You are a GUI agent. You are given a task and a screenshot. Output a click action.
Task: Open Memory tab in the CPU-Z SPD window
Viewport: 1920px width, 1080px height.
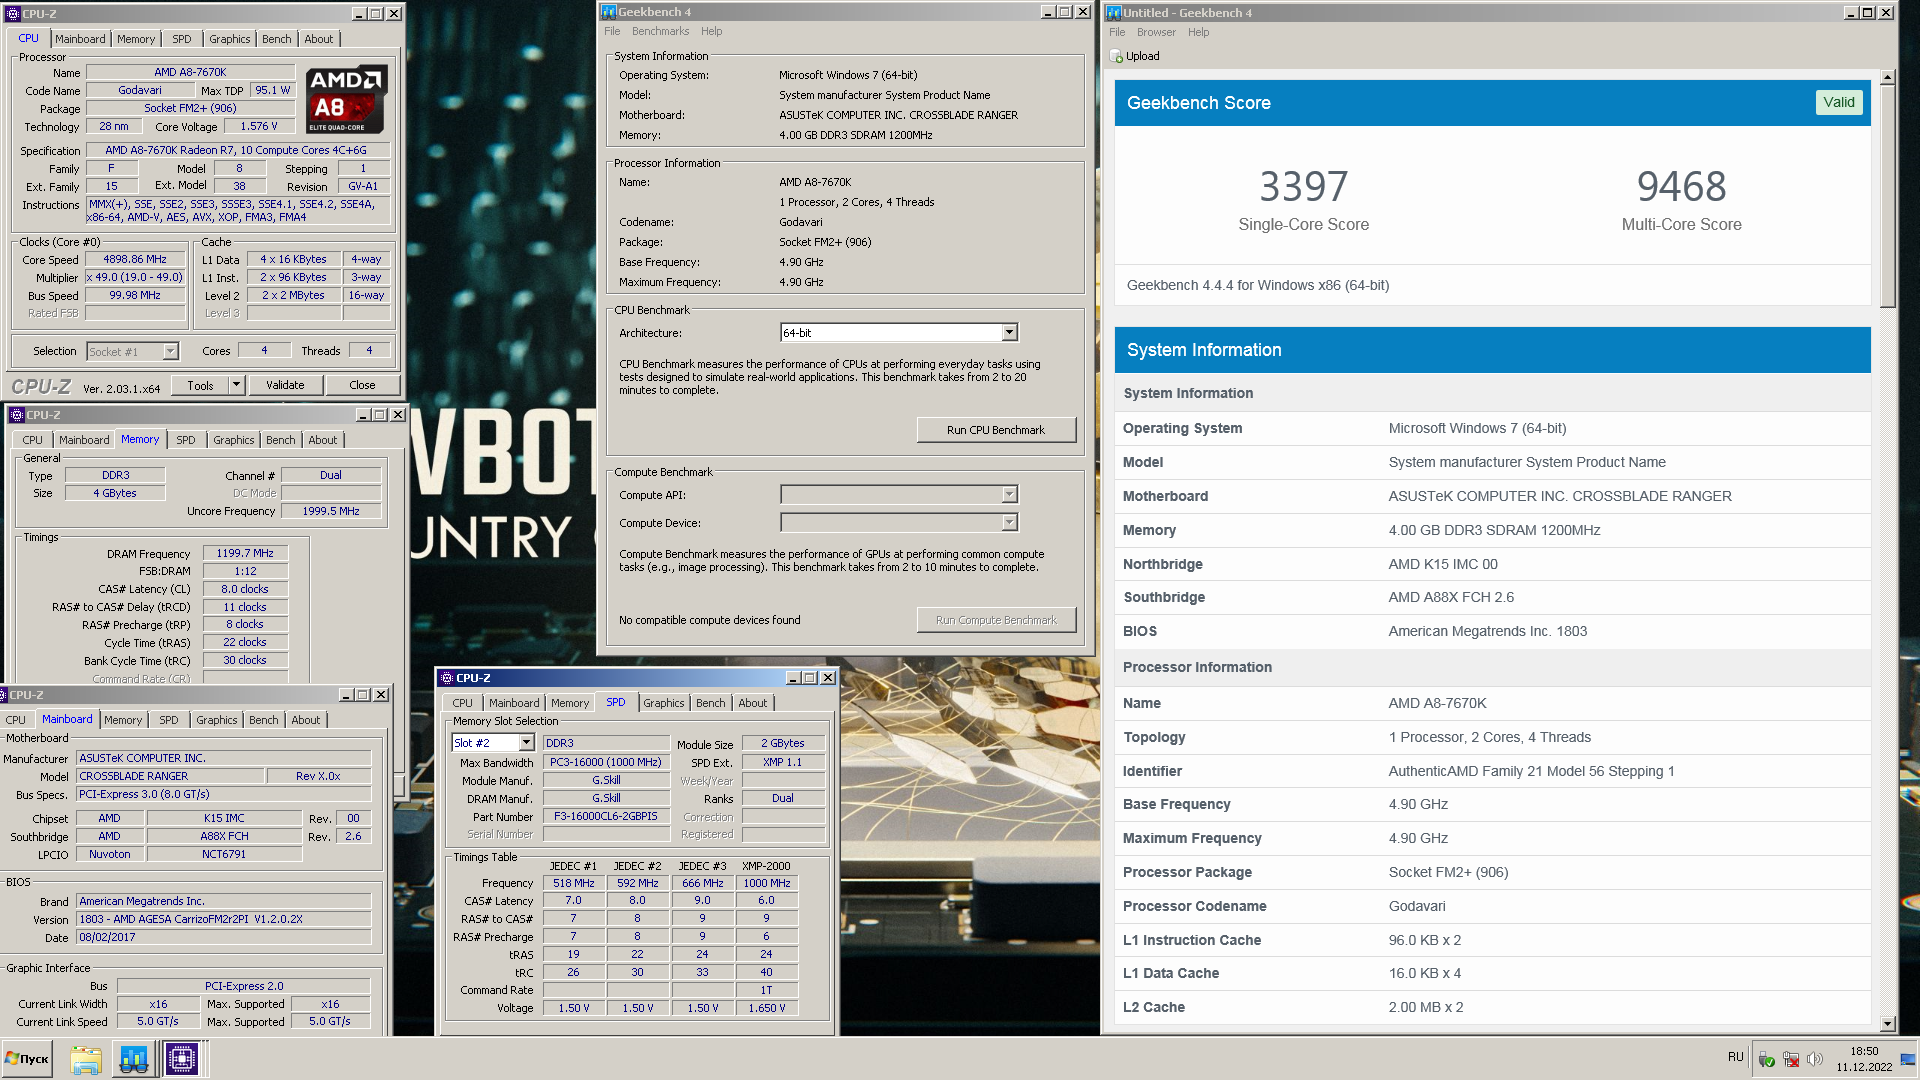coord(570,703)
